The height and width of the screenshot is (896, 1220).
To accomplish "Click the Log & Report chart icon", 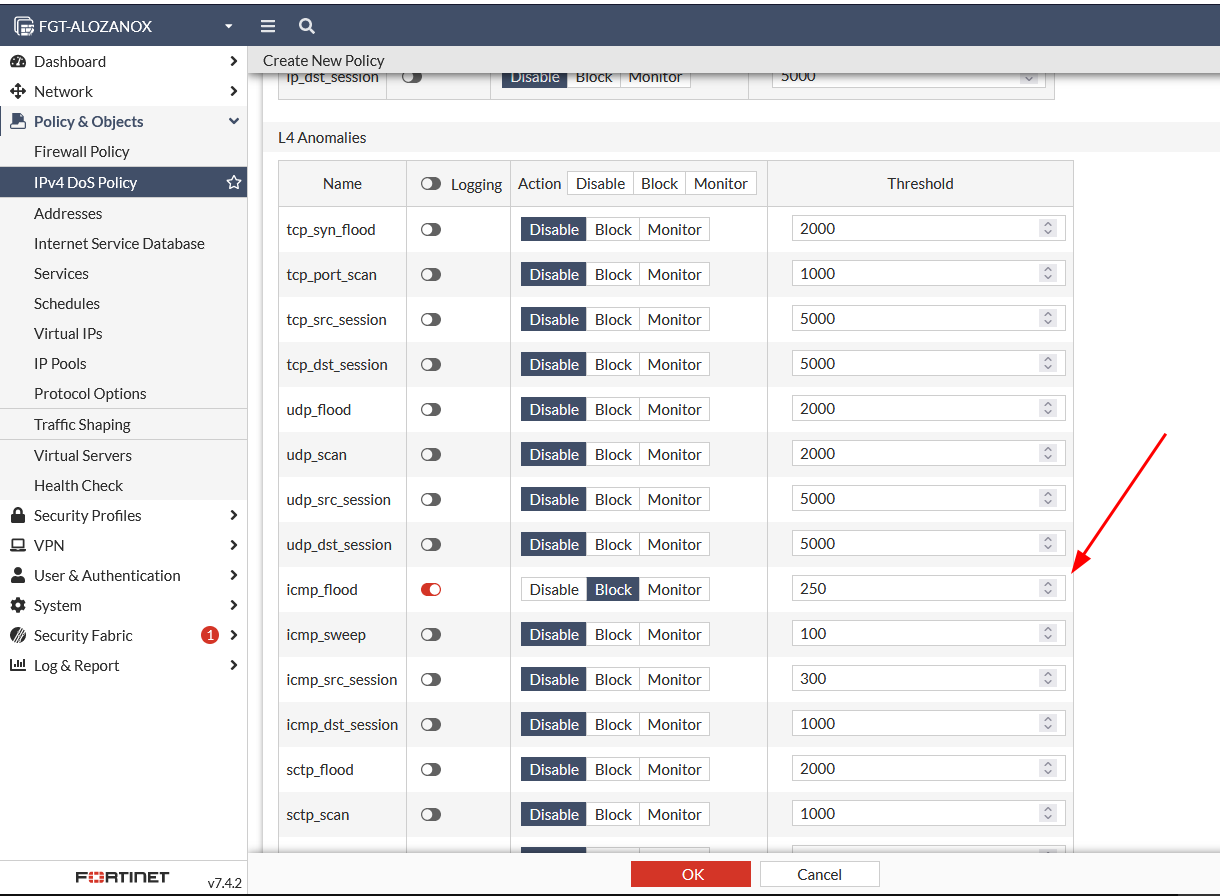I will (x=17, y=665).
